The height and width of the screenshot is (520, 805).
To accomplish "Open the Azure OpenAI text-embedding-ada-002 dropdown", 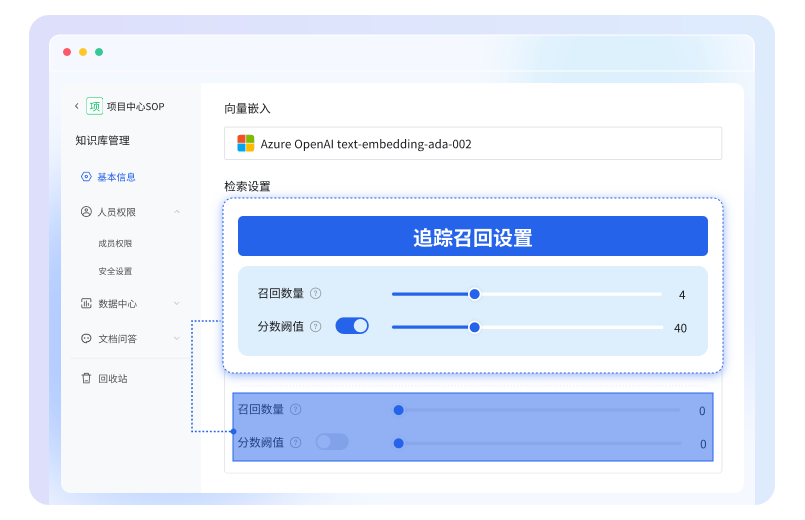I will pyautogui.click(x=473, y=144).
